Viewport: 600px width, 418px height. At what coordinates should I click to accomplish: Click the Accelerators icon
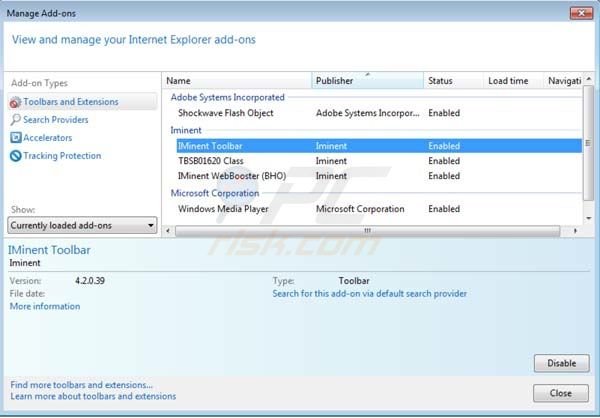(x=15, y=138)
